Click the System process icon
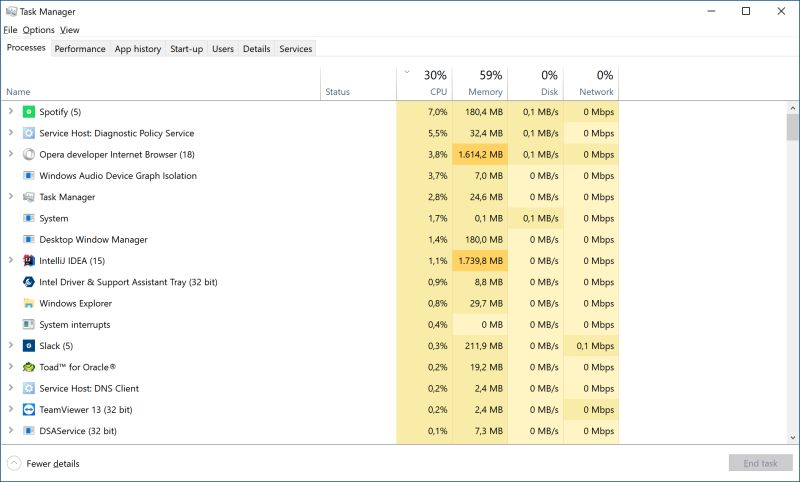 coord(29,218)
